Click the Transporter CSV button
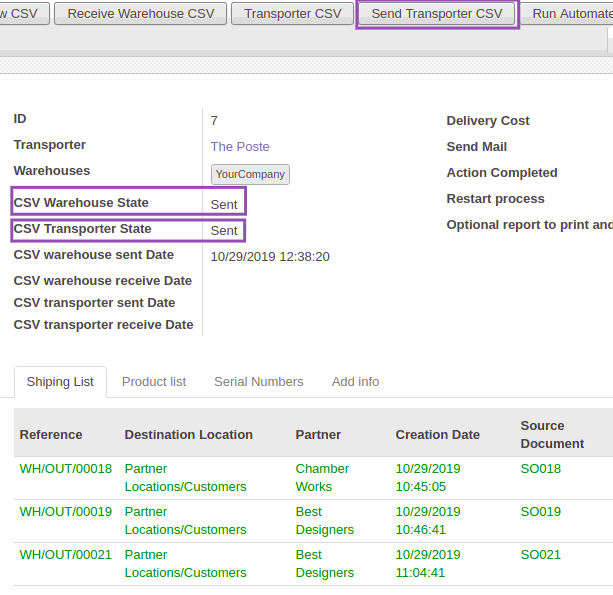The height and width of the screenshot is (595, 613). click(292, 14)
